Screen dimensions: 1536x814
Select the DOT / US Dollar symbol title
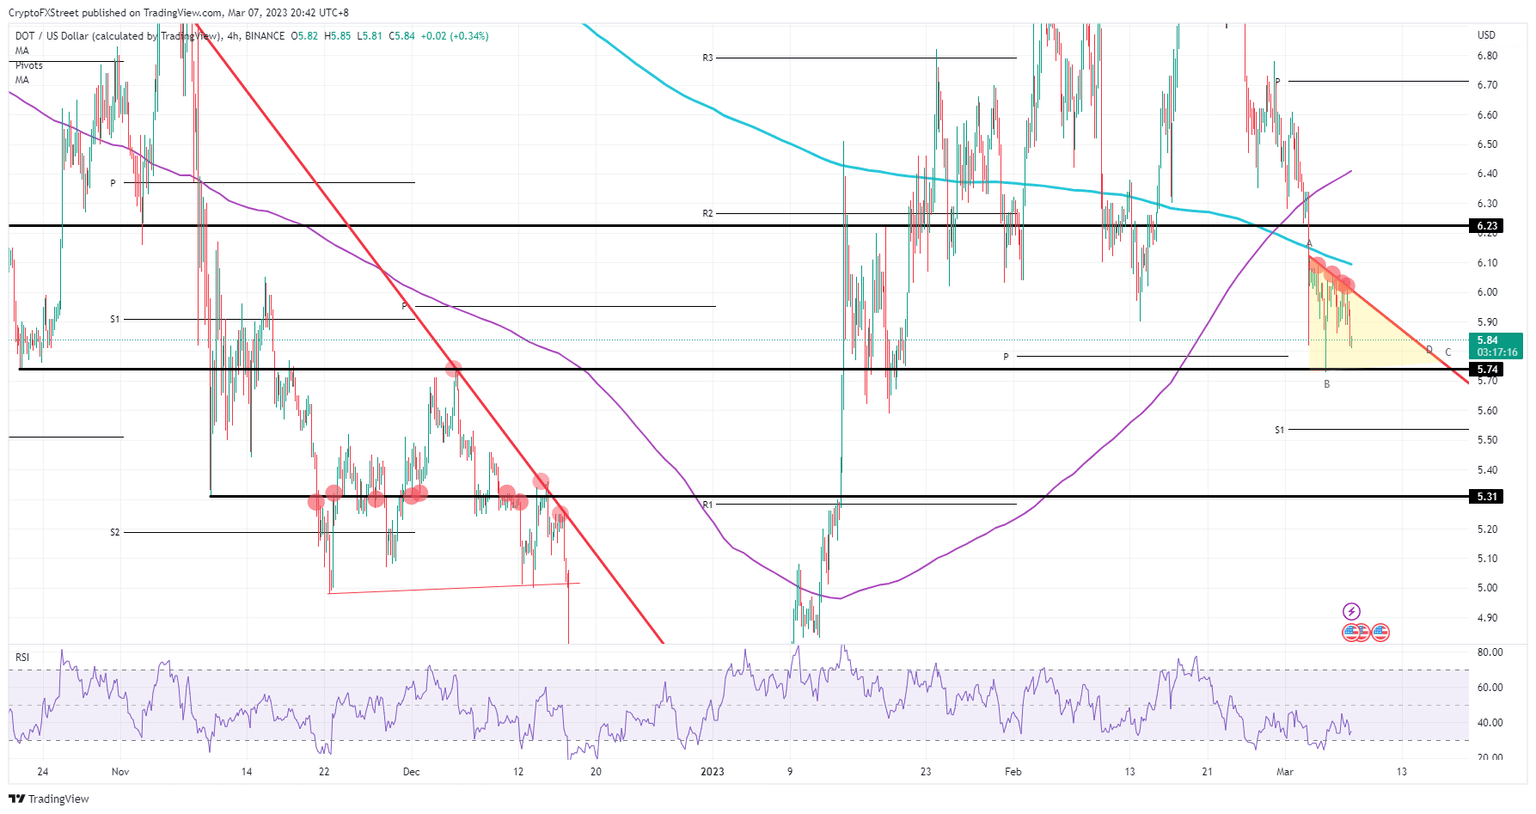tap(52, 34)
